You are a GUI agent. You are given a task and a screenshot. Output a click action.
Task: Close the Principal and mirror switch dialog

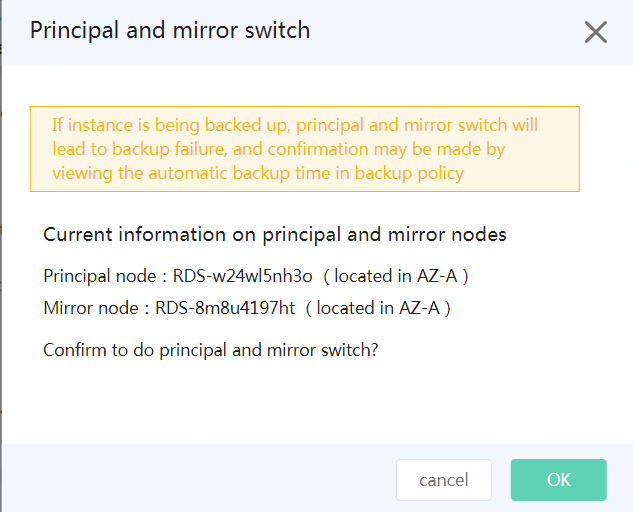[595, 32]
